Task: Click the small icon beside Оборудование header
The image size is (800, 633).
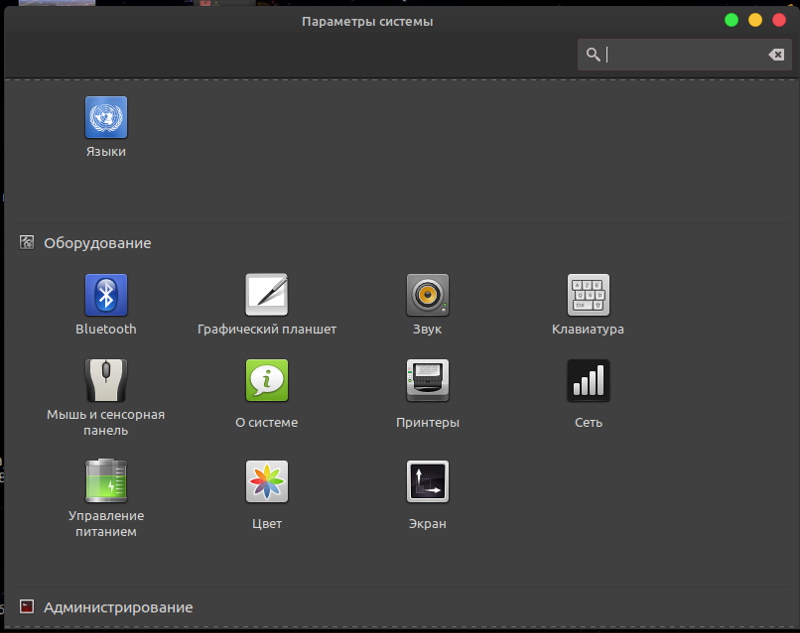Action: tap(26, 242)
